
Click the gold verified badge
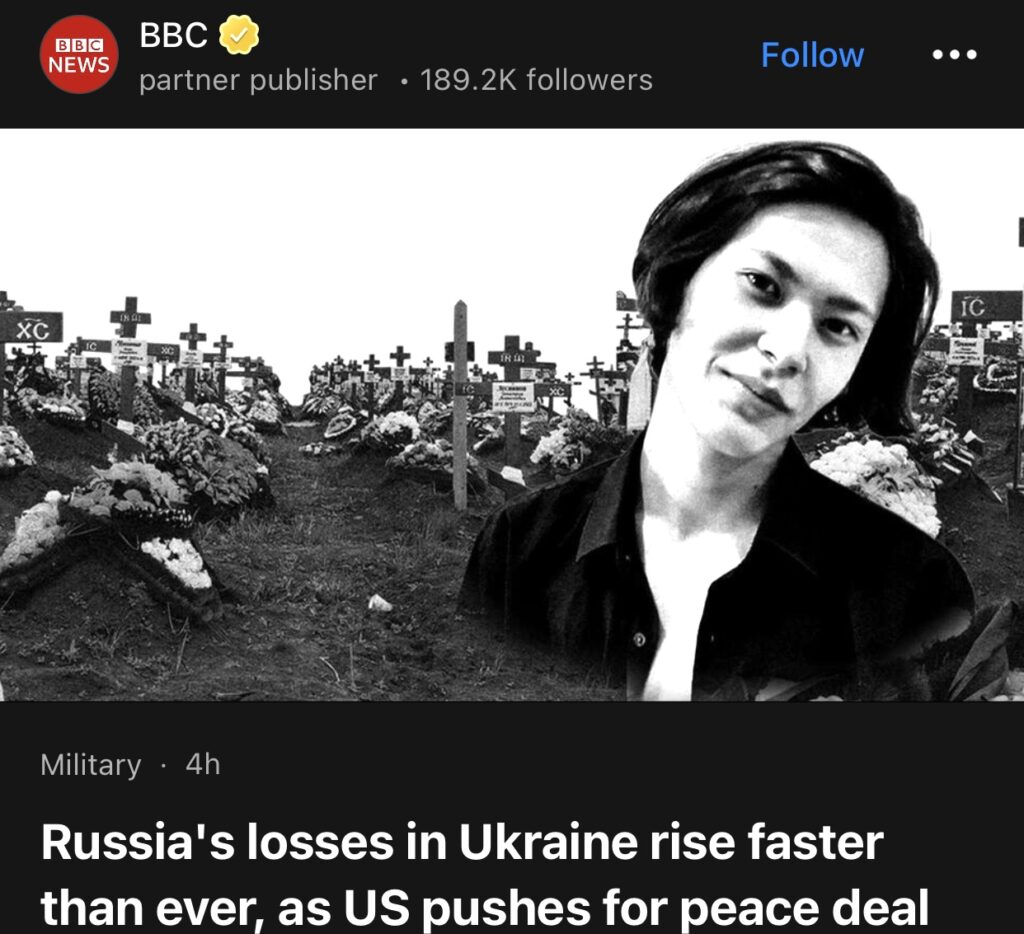(239, 37)
